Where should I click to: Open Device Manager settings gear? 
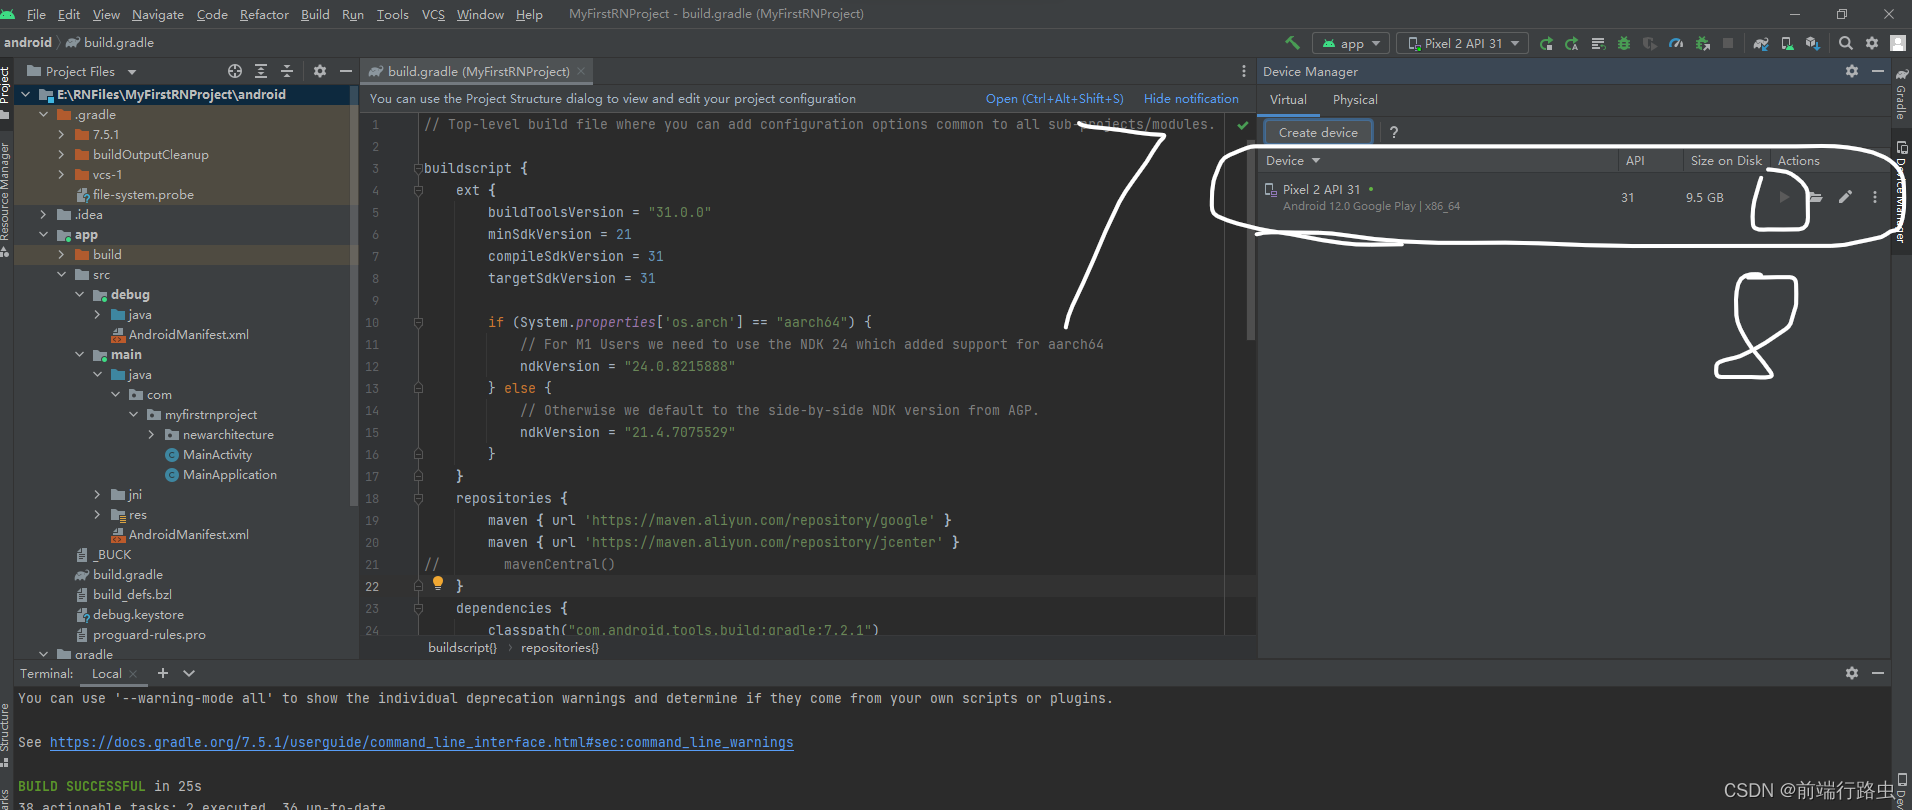pyautogui.click(x=1852, y=71)
